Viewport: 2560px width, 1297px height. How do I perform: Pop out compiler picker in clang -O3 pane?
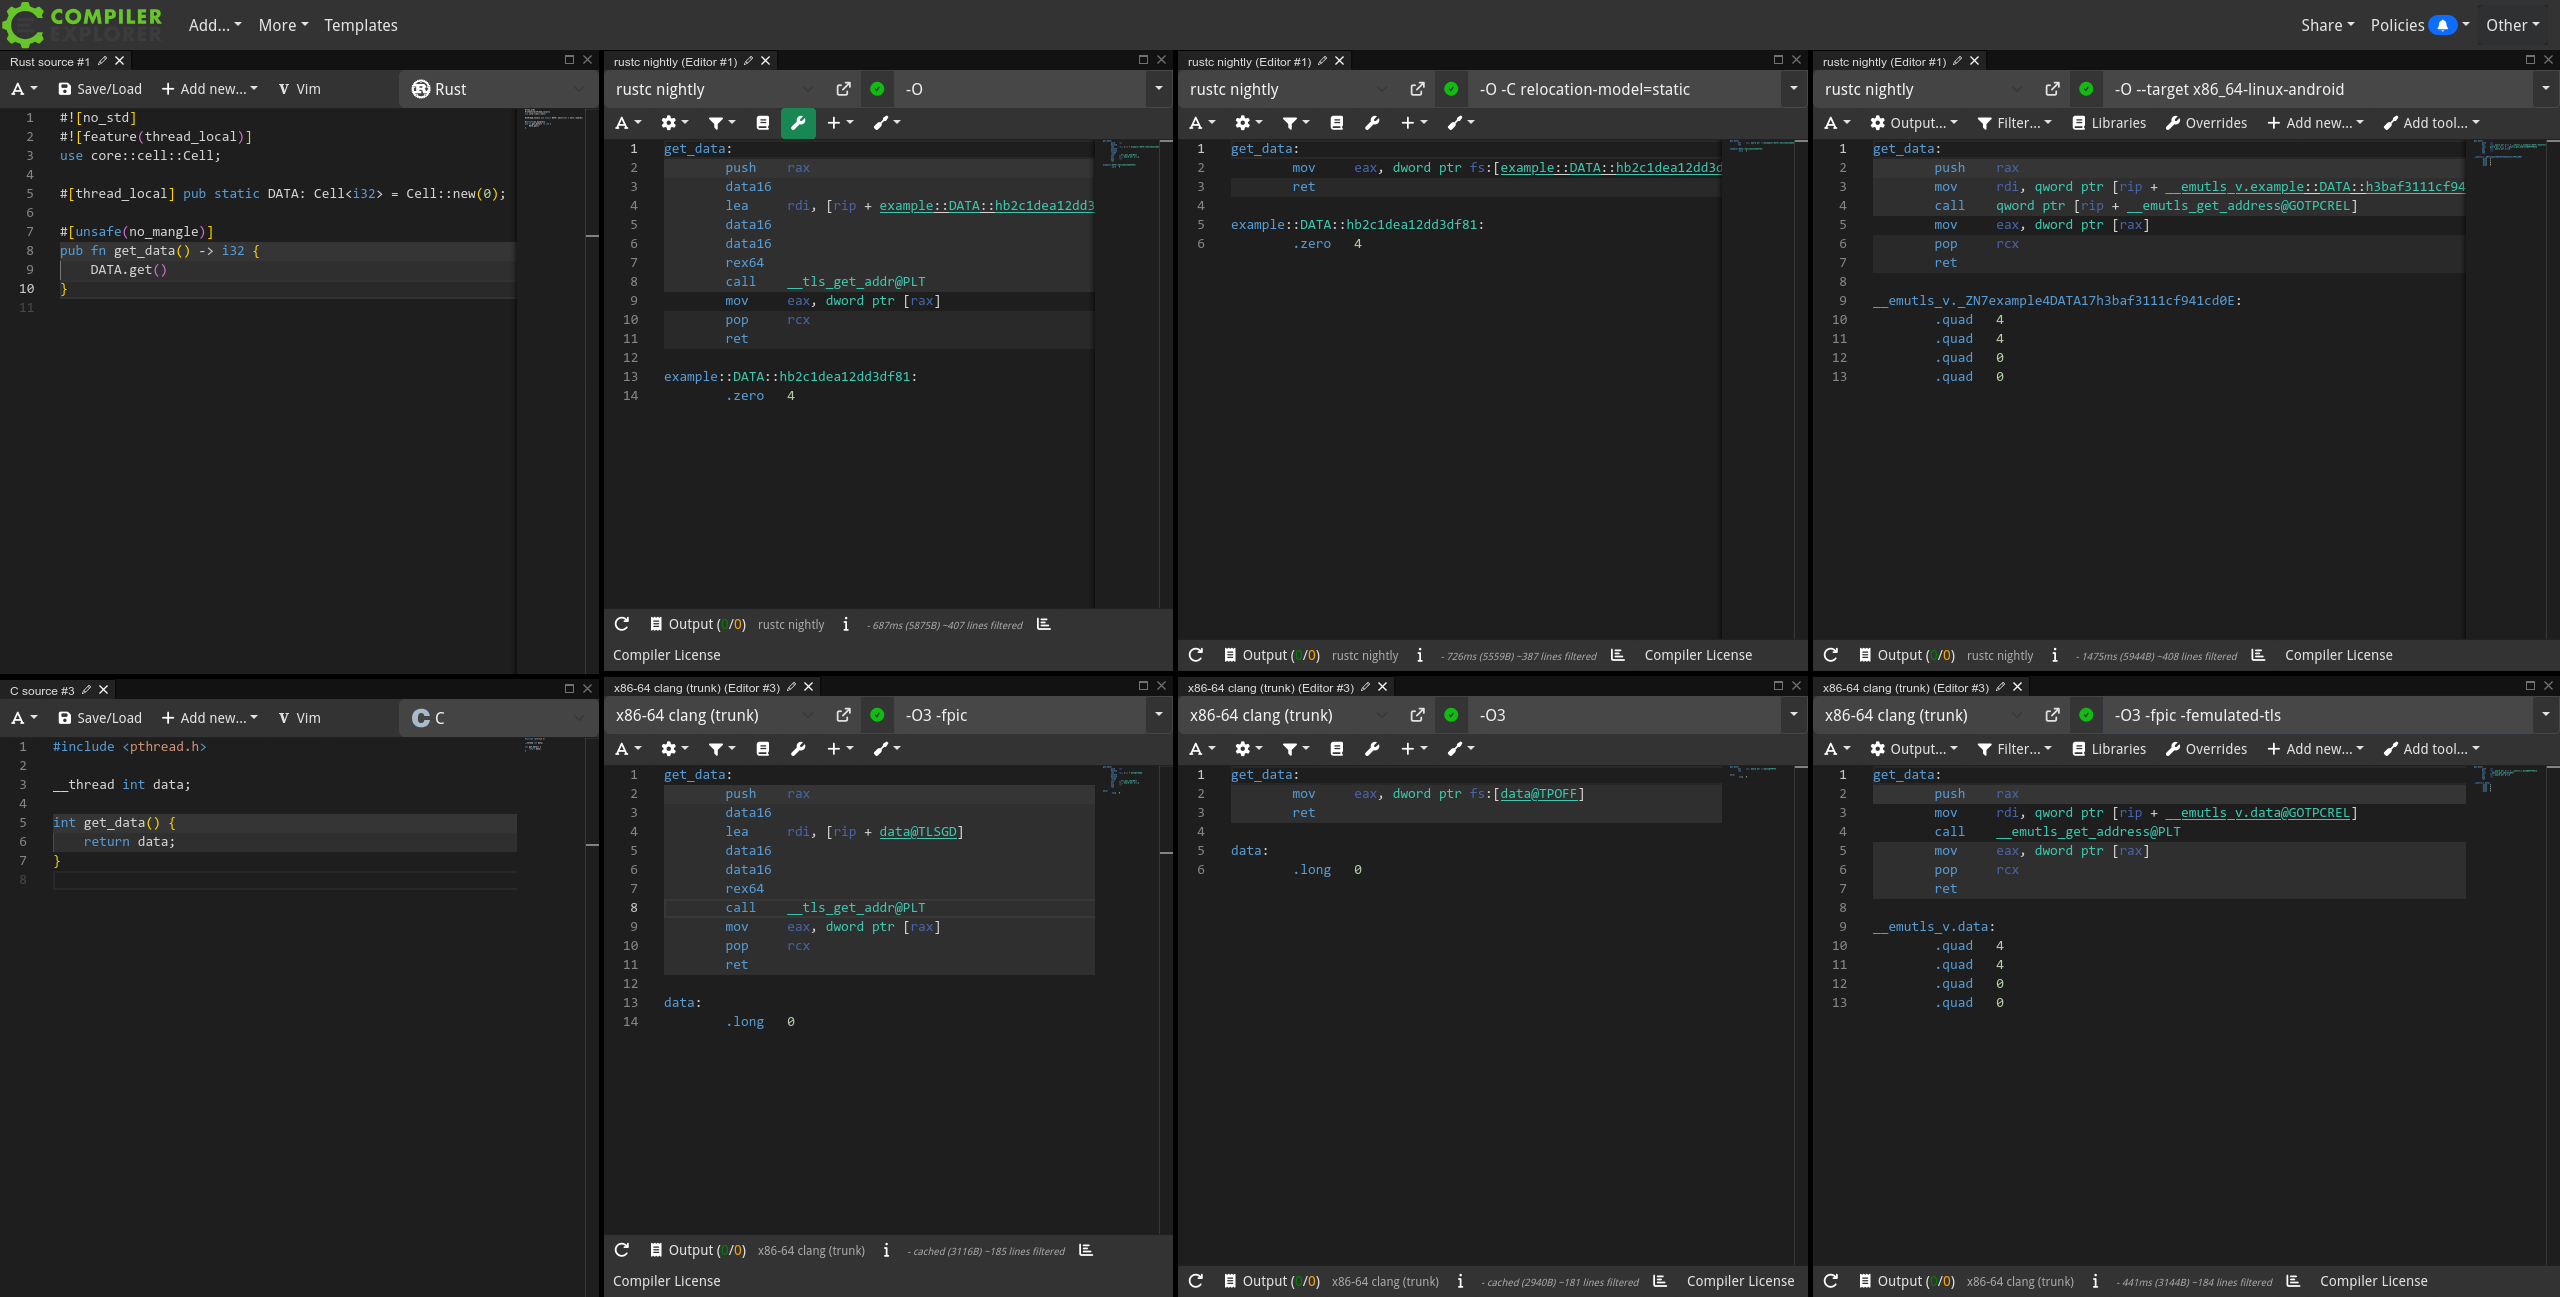point(1417,715)
